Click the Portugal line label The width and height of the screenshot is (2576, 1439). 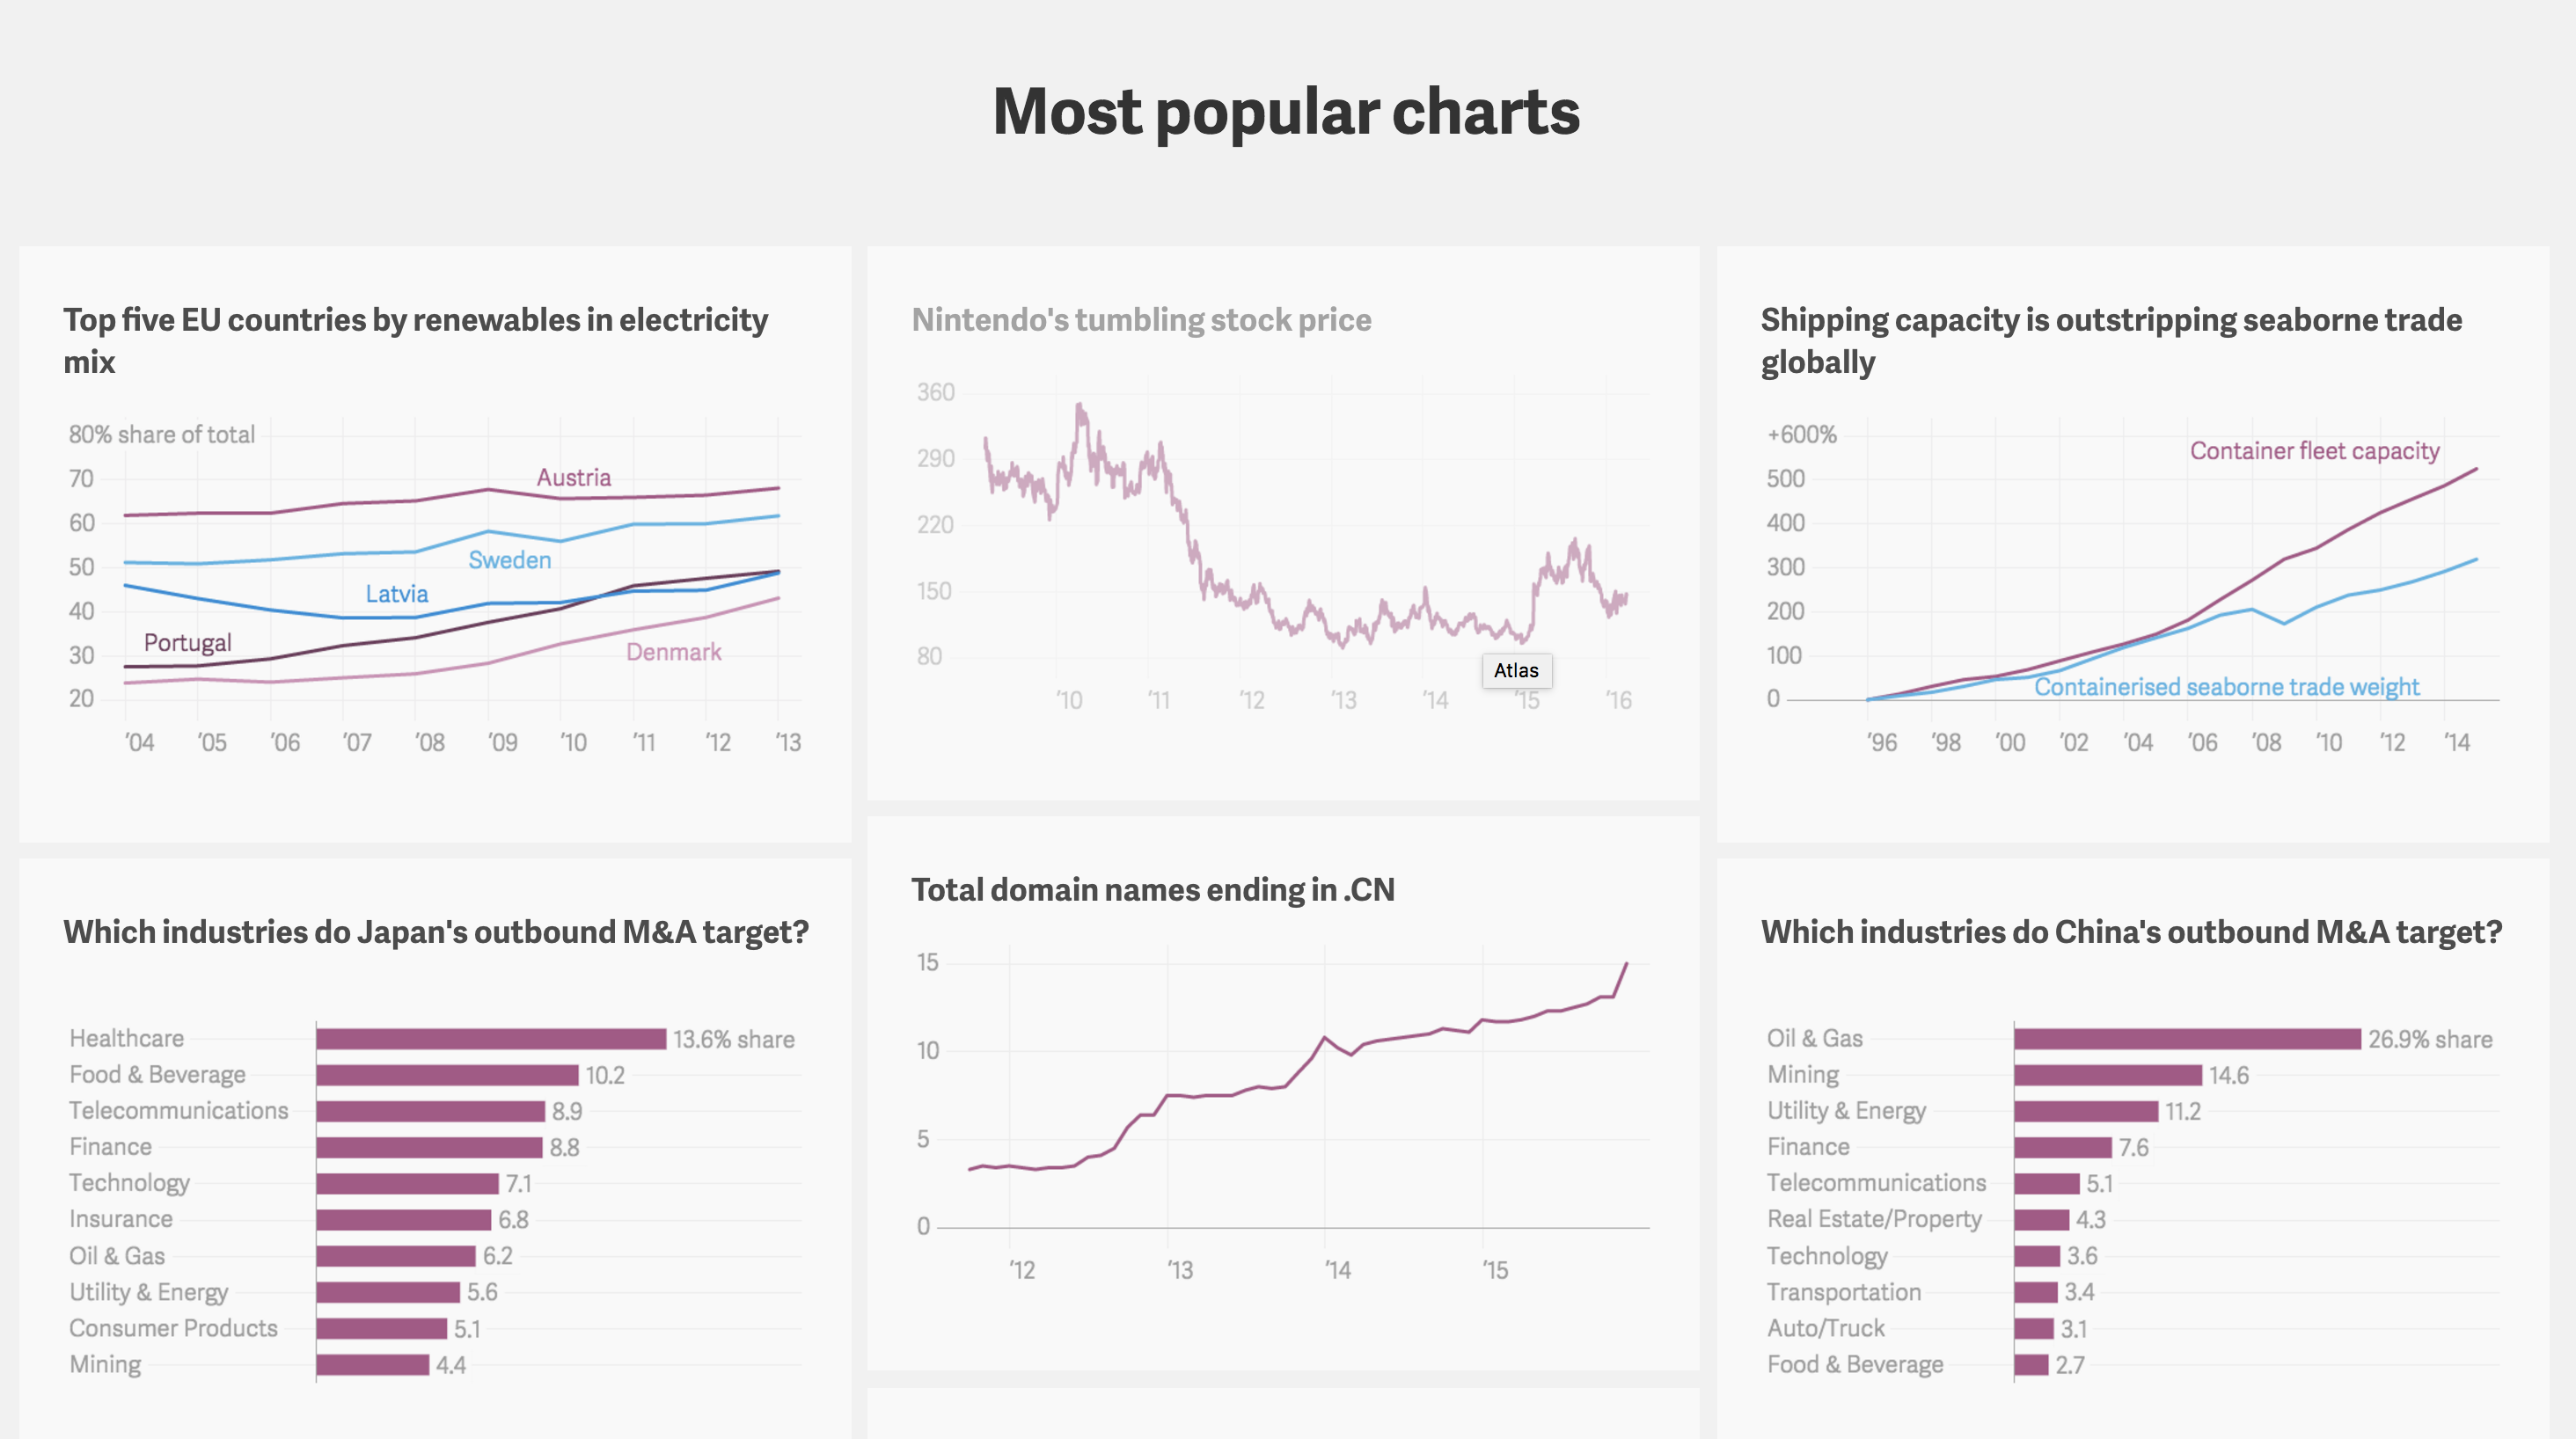[x=187, y=642]
